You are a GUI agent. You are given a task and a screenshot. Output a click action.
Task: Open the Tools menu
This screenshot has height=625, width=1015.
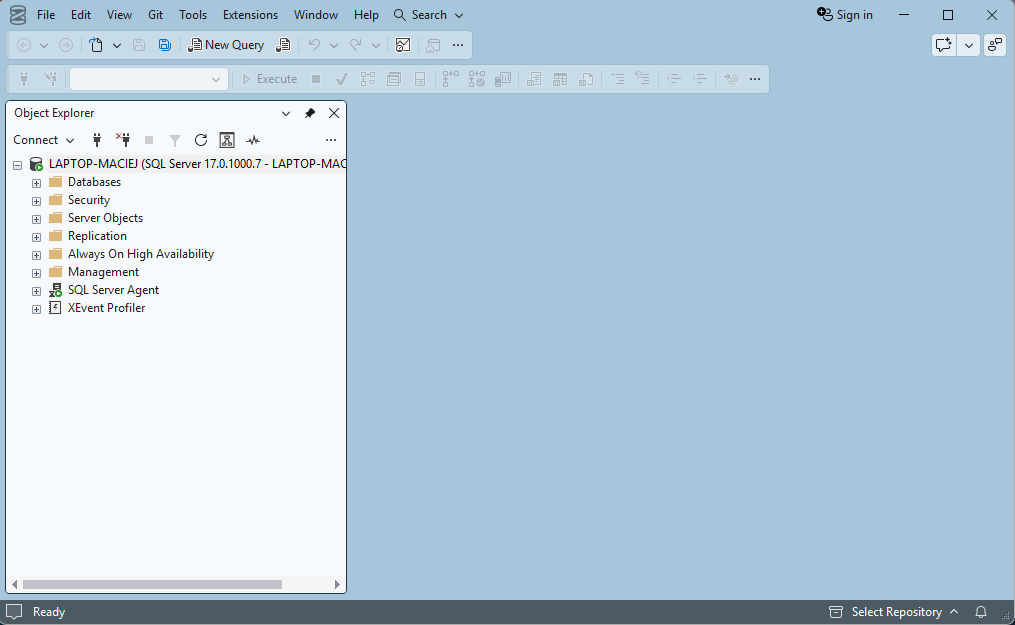coord(193,14)
